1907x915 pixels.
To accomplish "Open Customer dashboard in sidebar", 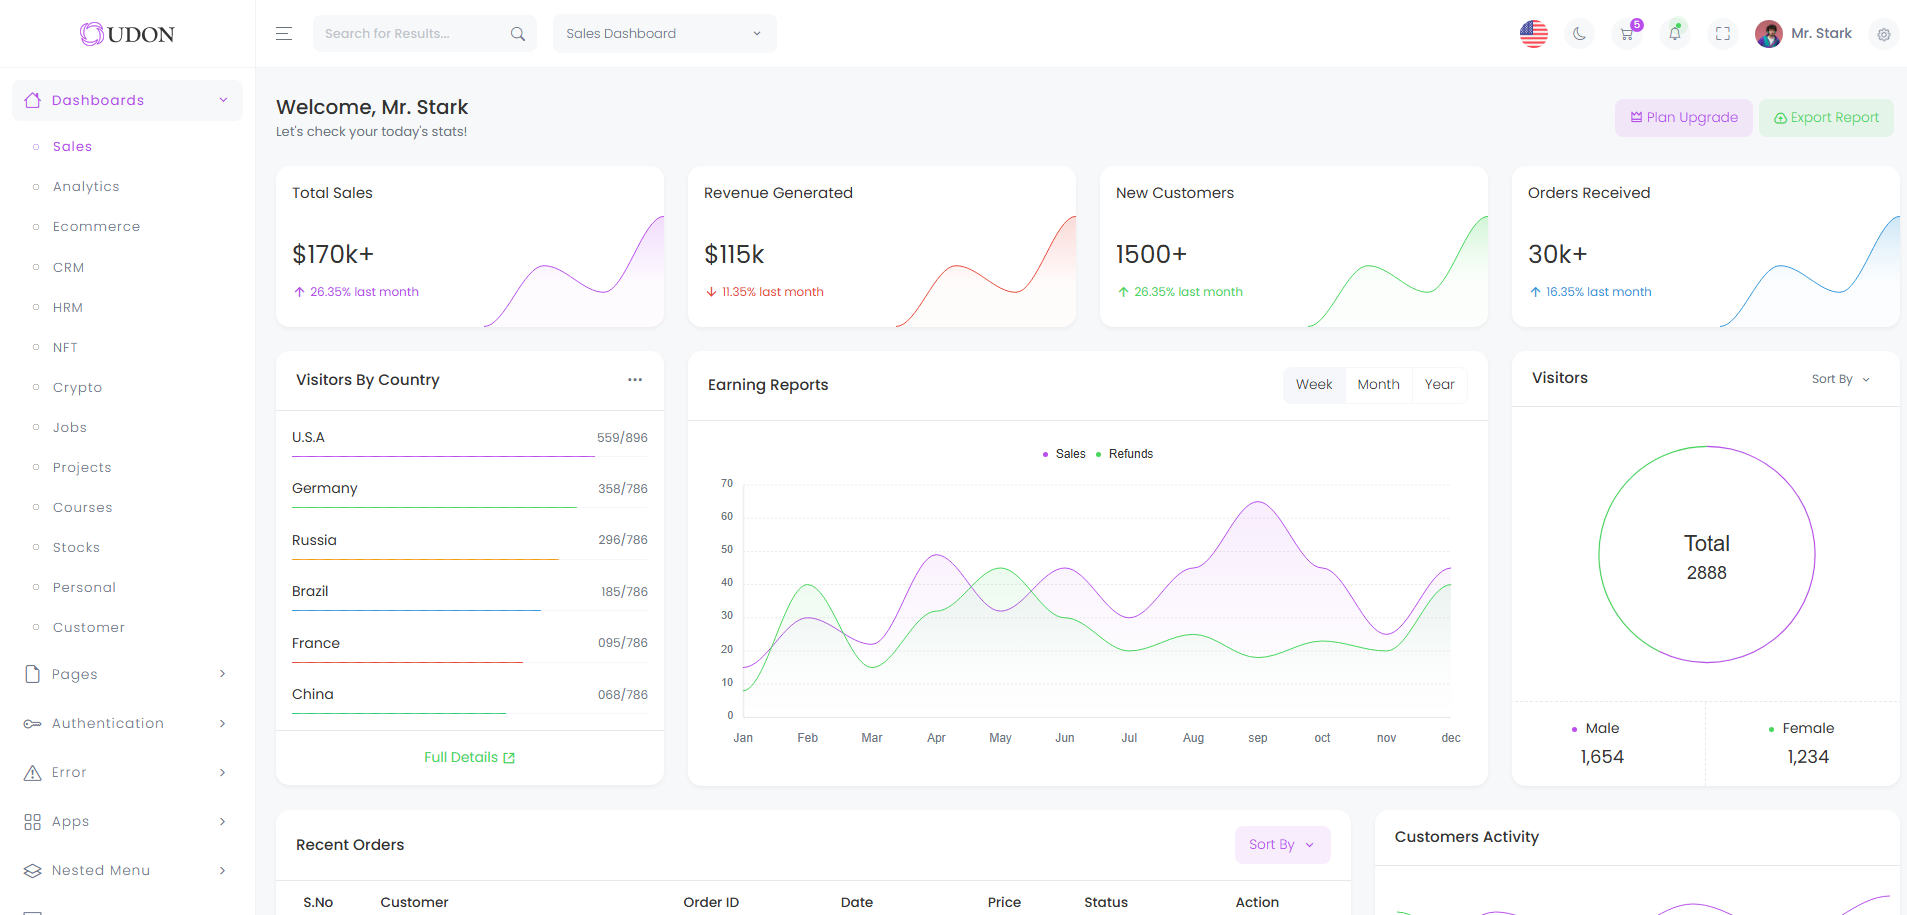I will tap(88, 627).
